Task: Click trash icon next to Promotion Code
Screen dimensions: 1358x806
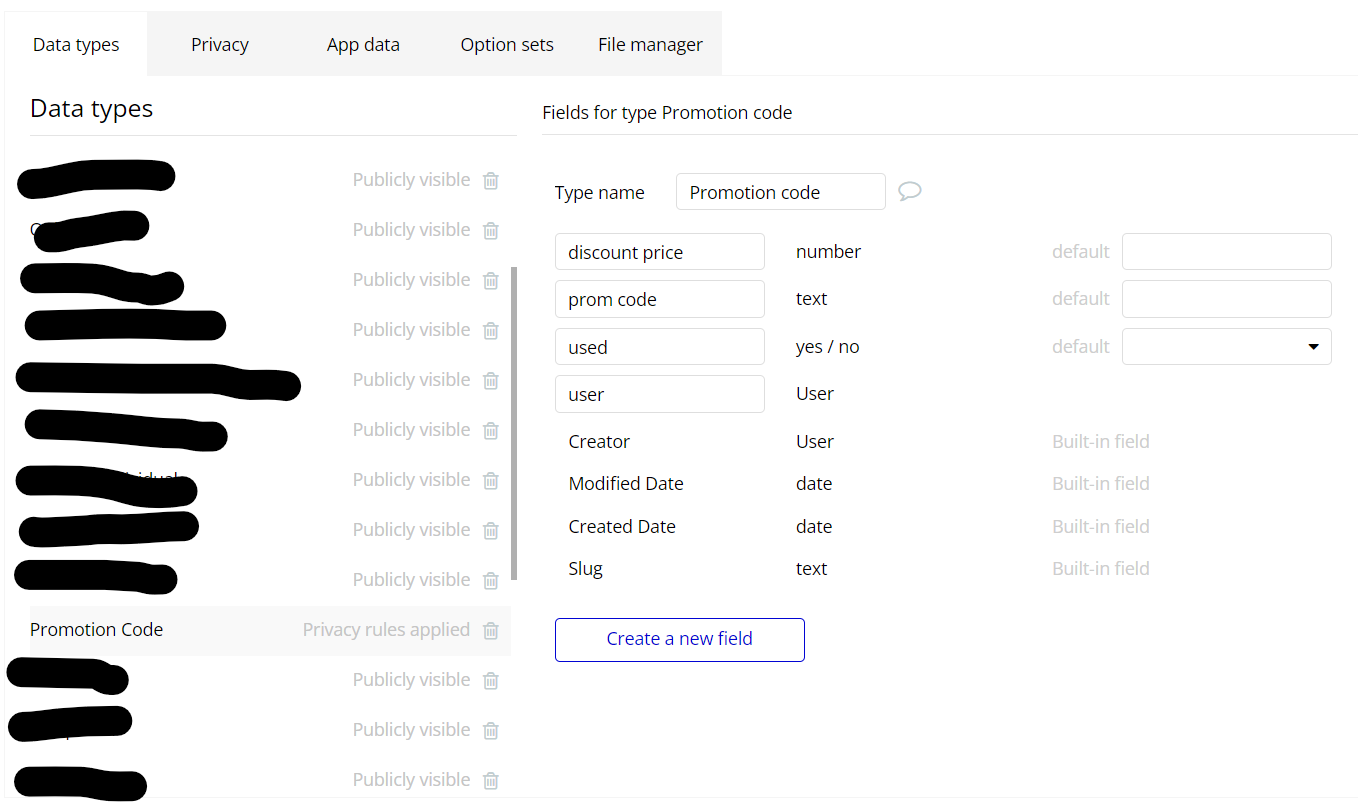Action: 491,630
